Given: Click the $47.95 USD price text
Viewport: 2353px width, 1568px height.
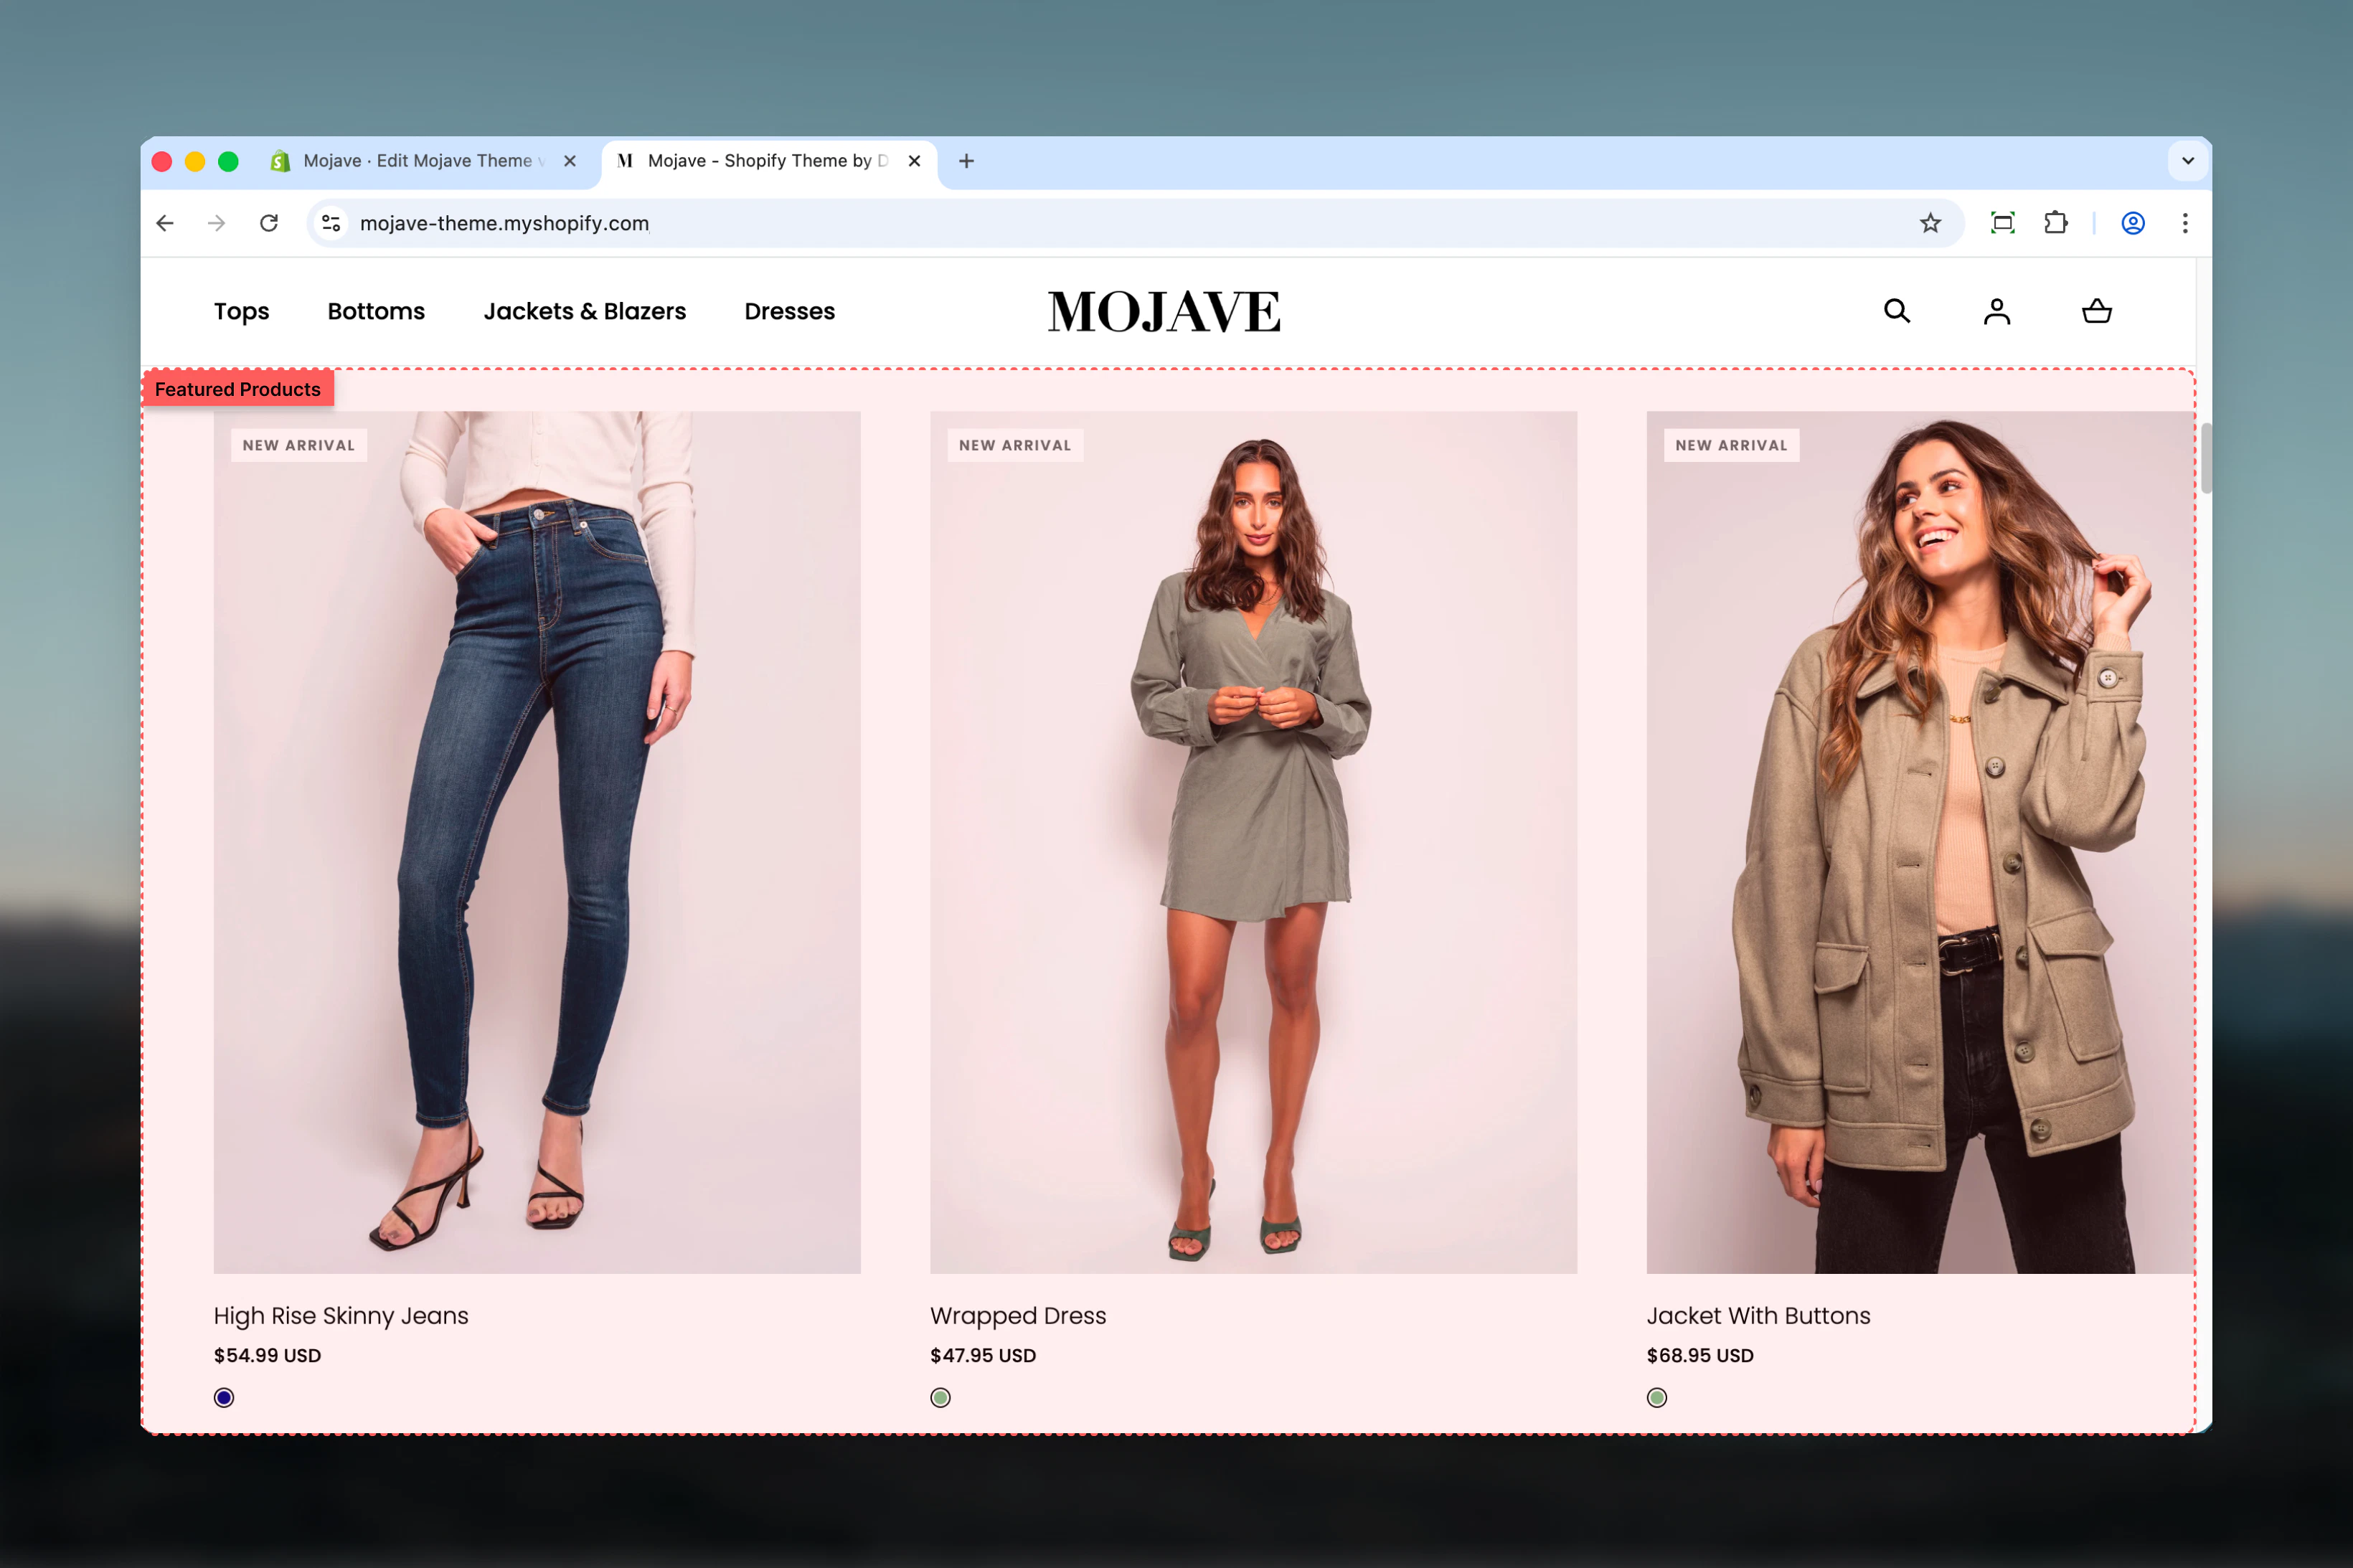Looking at the screenshot, I should (x=983, y=1356).
